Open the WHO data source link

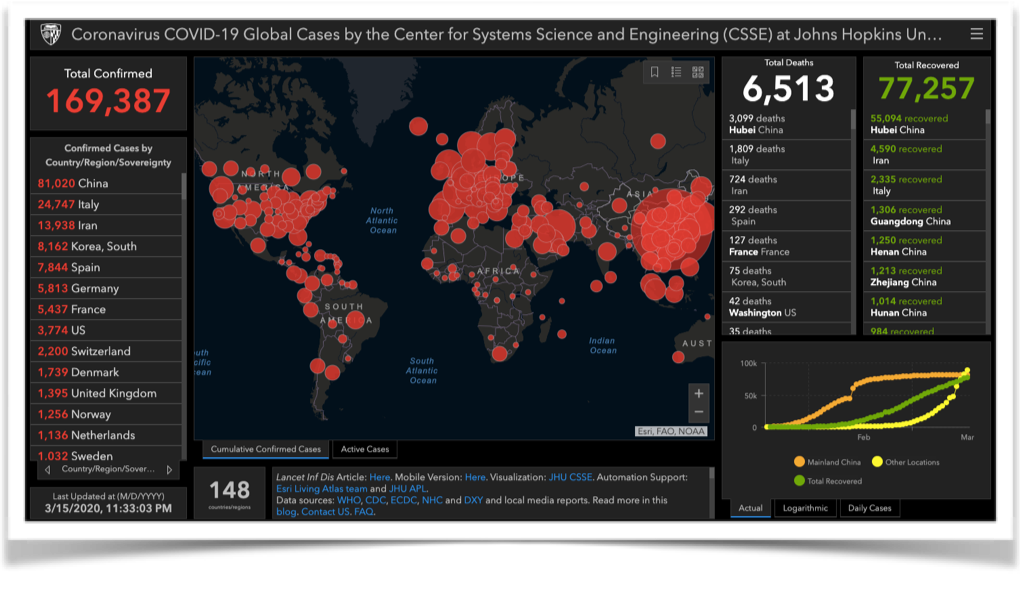(x=348, y=500)
